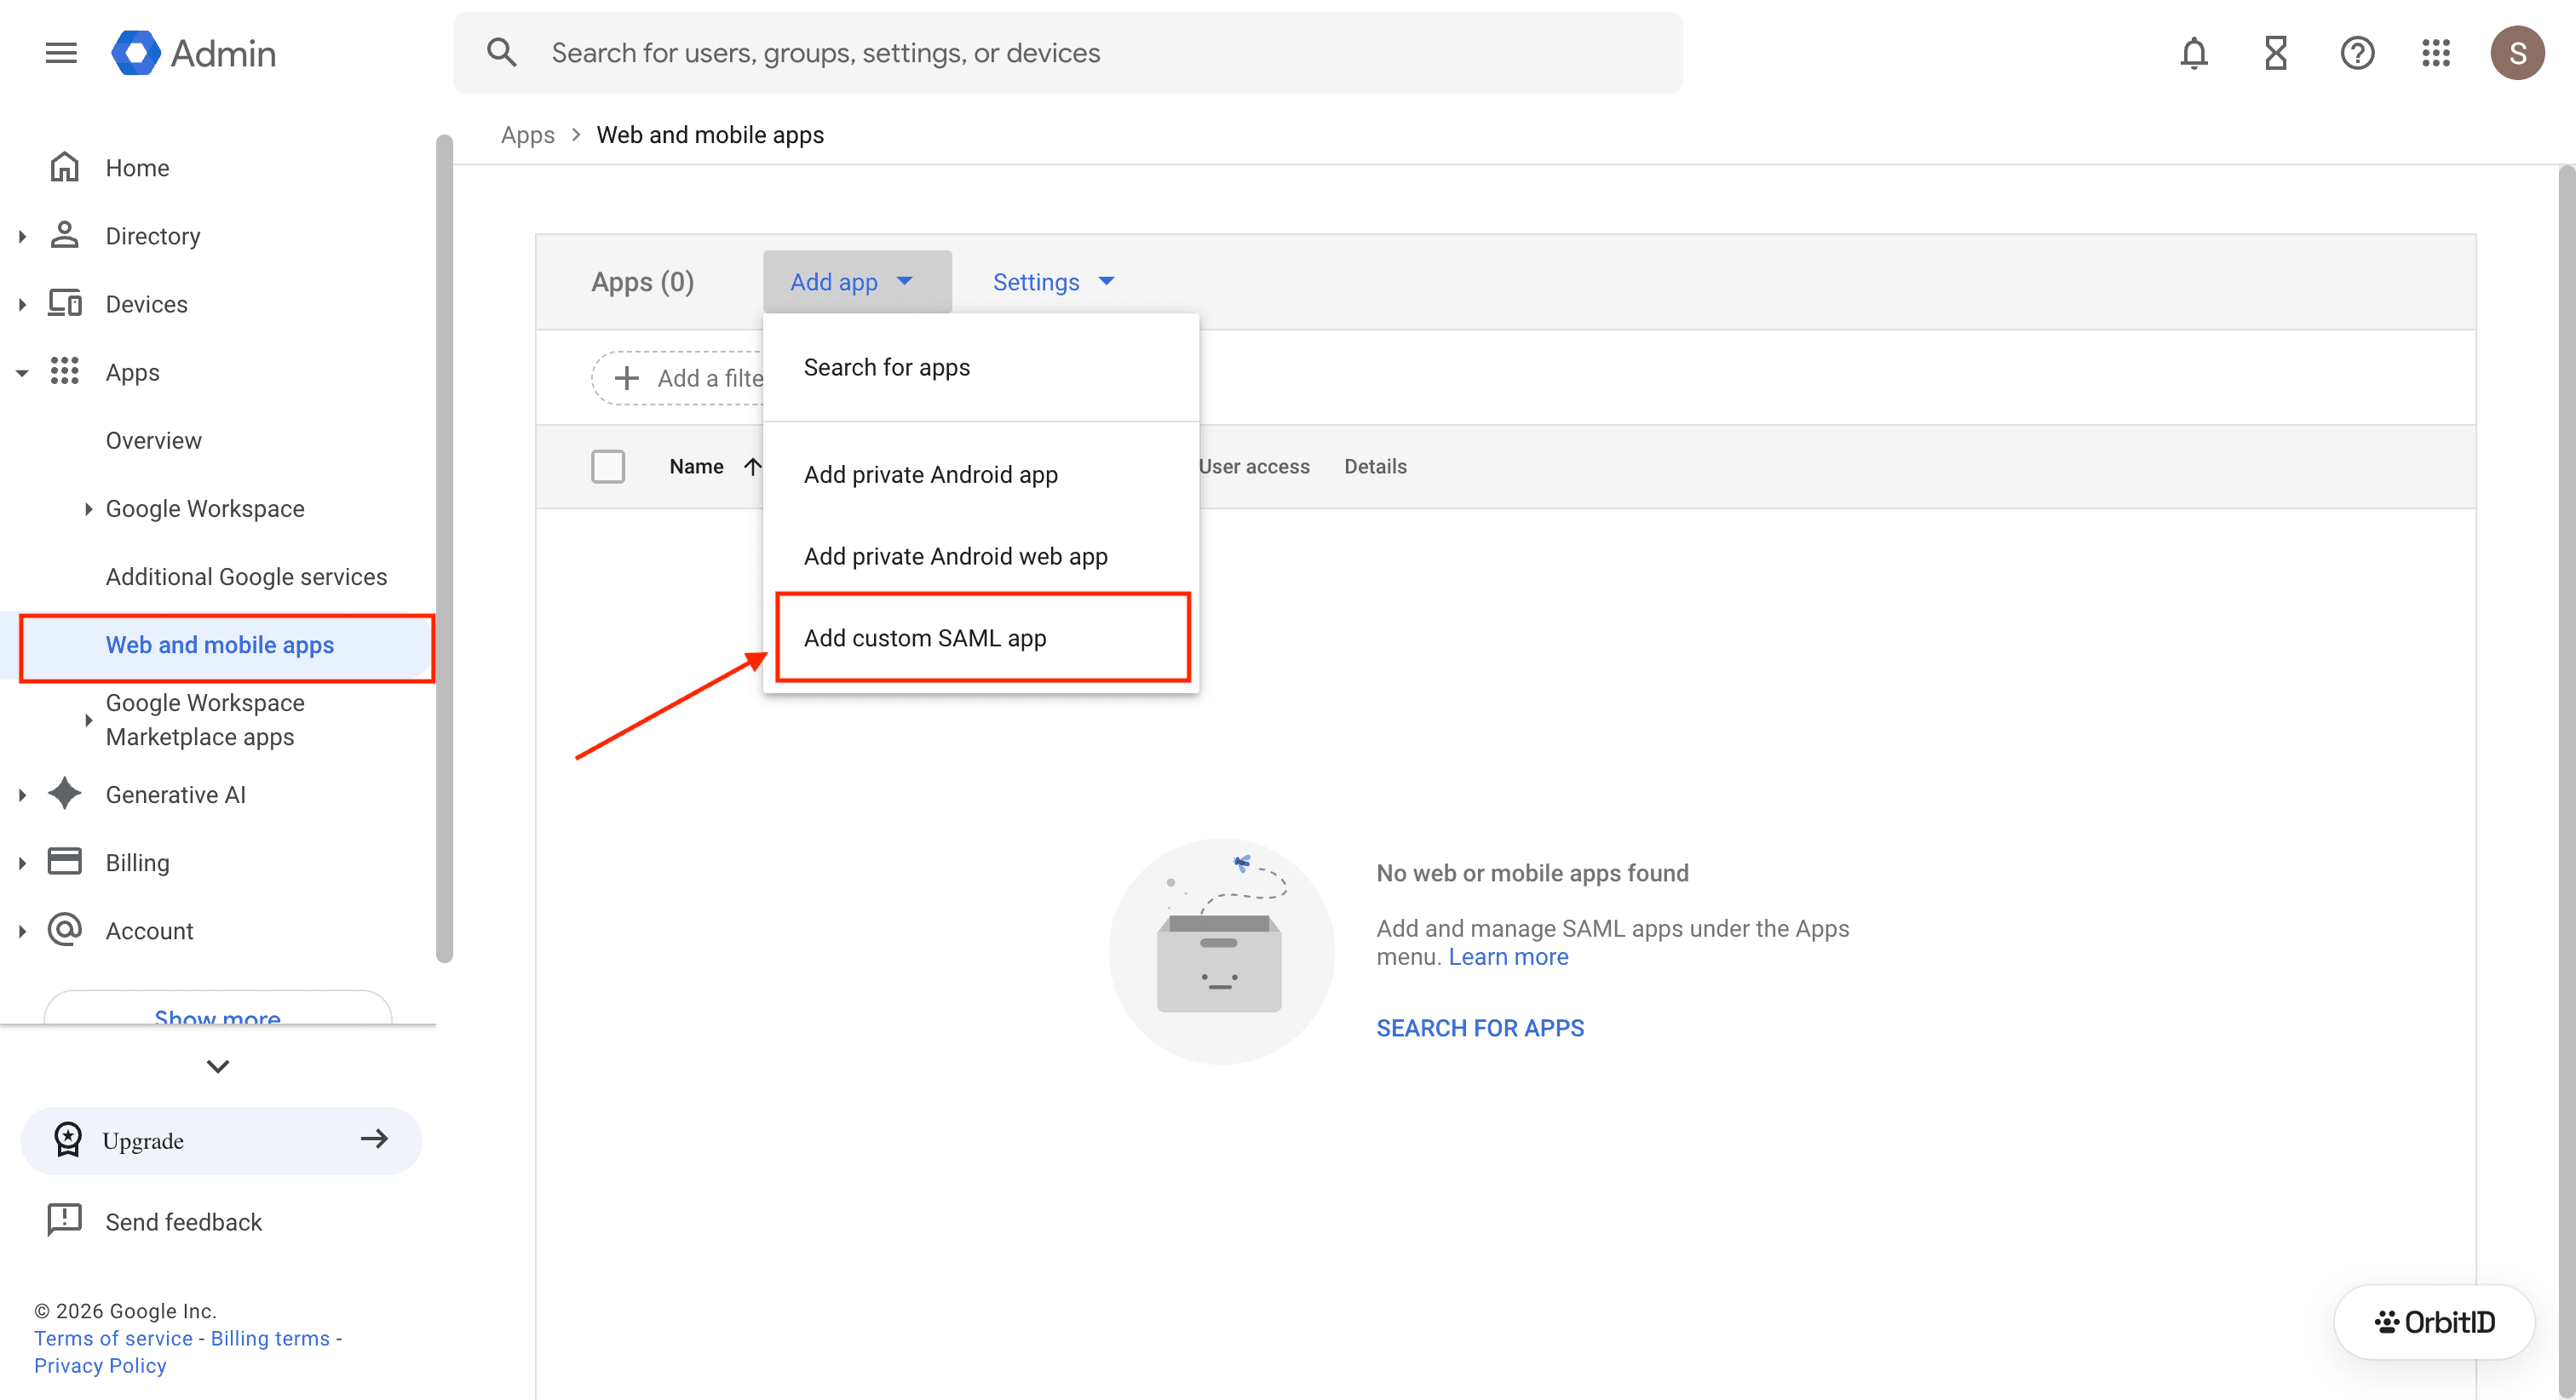
Task: Open Web and mobile apps sidebar item
Action: (220, 645)
